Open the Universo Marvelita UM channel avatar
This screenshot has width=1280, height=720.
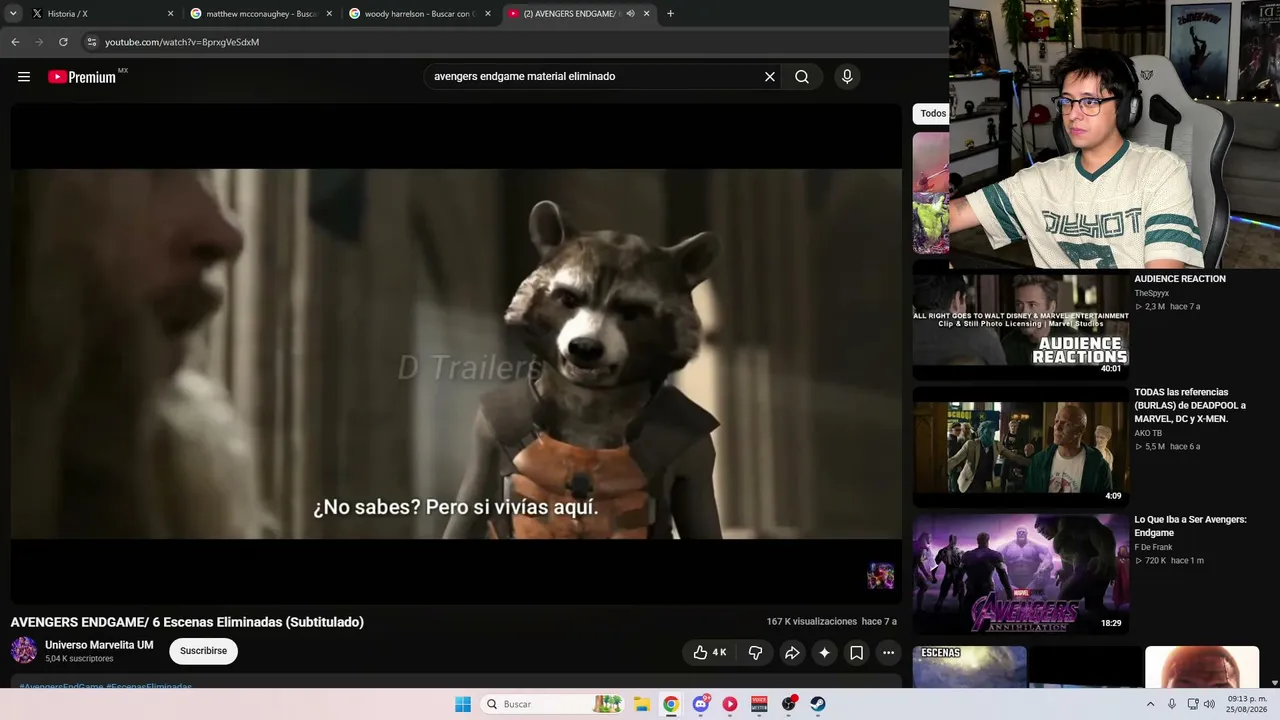pyautogui.click(x=24, y=651)
